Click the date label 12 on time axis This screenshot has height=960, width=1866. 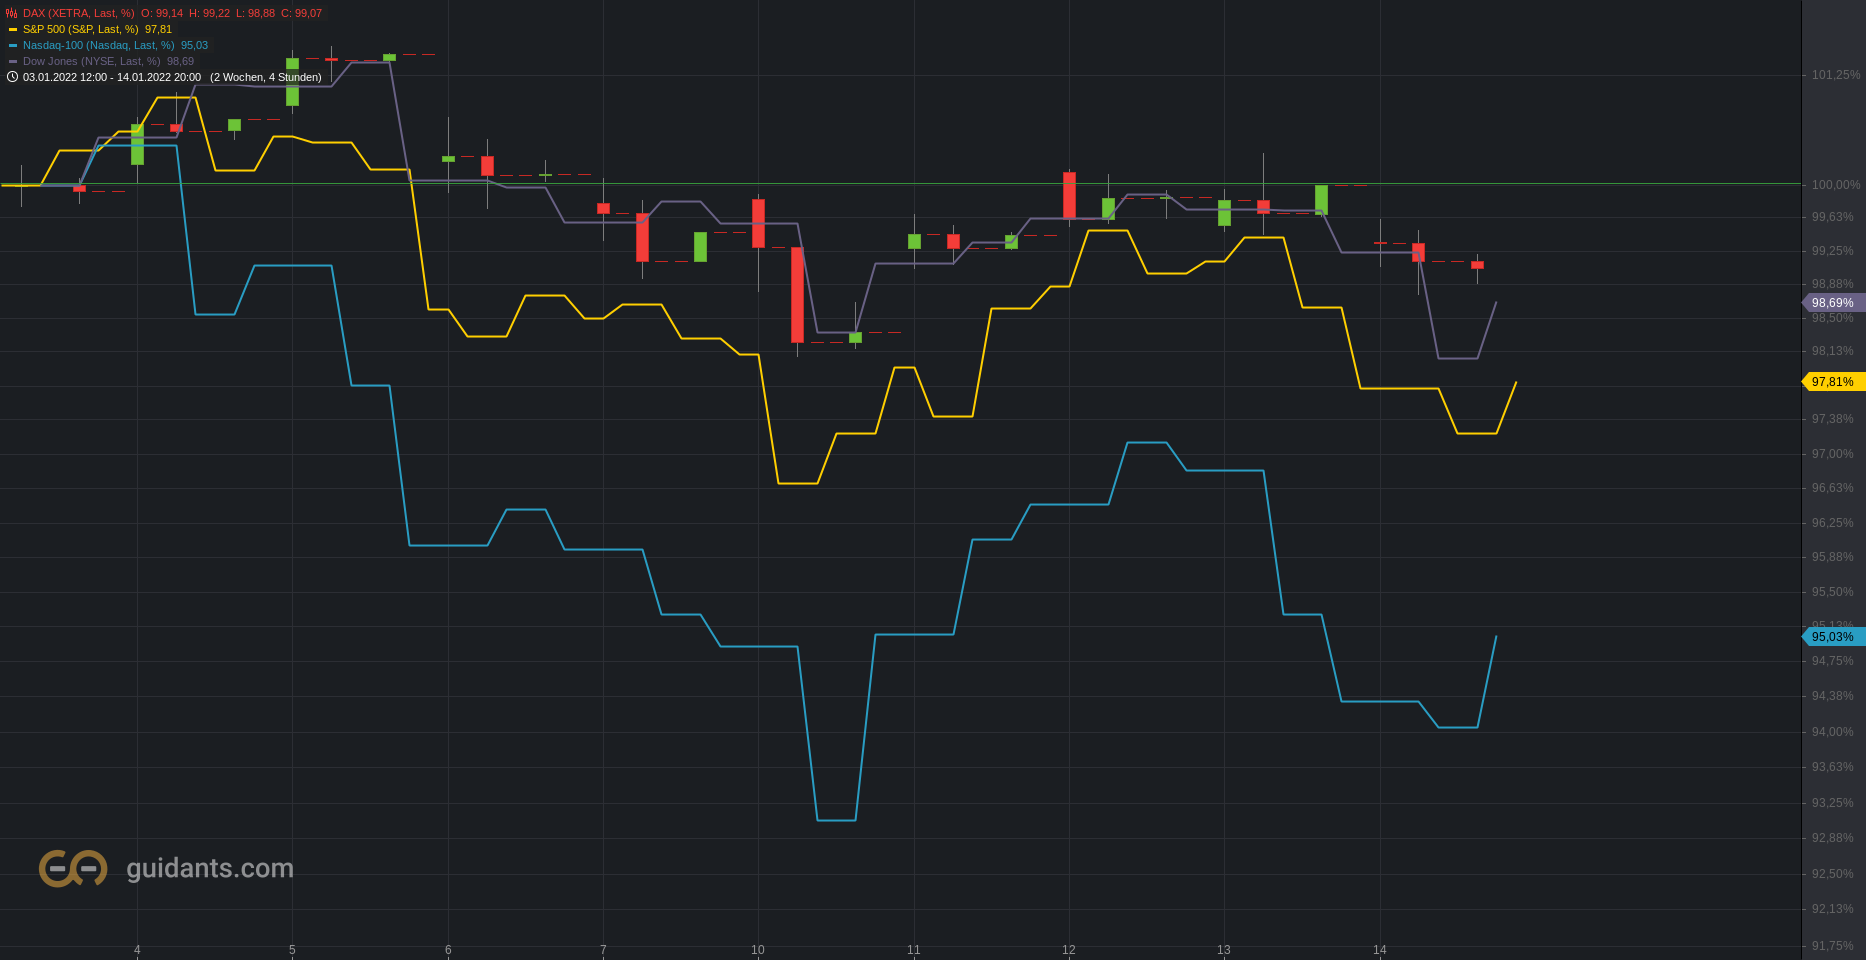[1069, 950]
